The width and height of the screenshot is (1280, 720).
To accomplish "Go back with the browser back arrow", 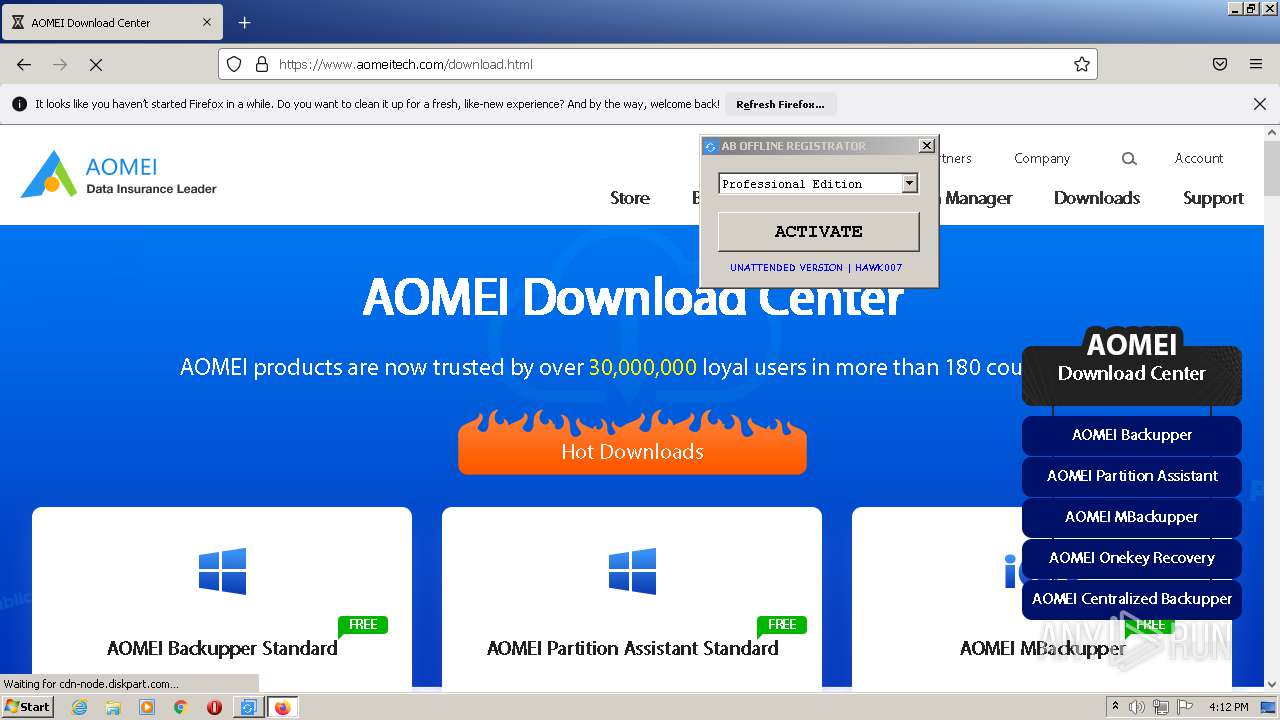I will click(24, 64).
